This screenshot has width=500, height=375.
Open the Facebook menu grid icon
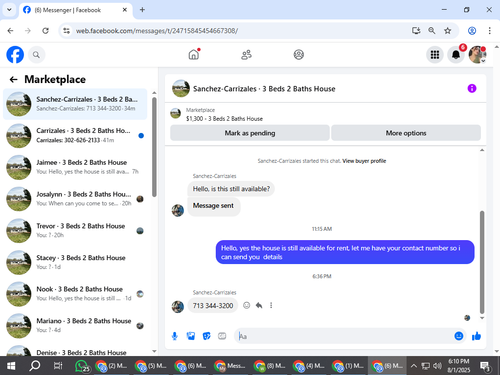[435, 55]
